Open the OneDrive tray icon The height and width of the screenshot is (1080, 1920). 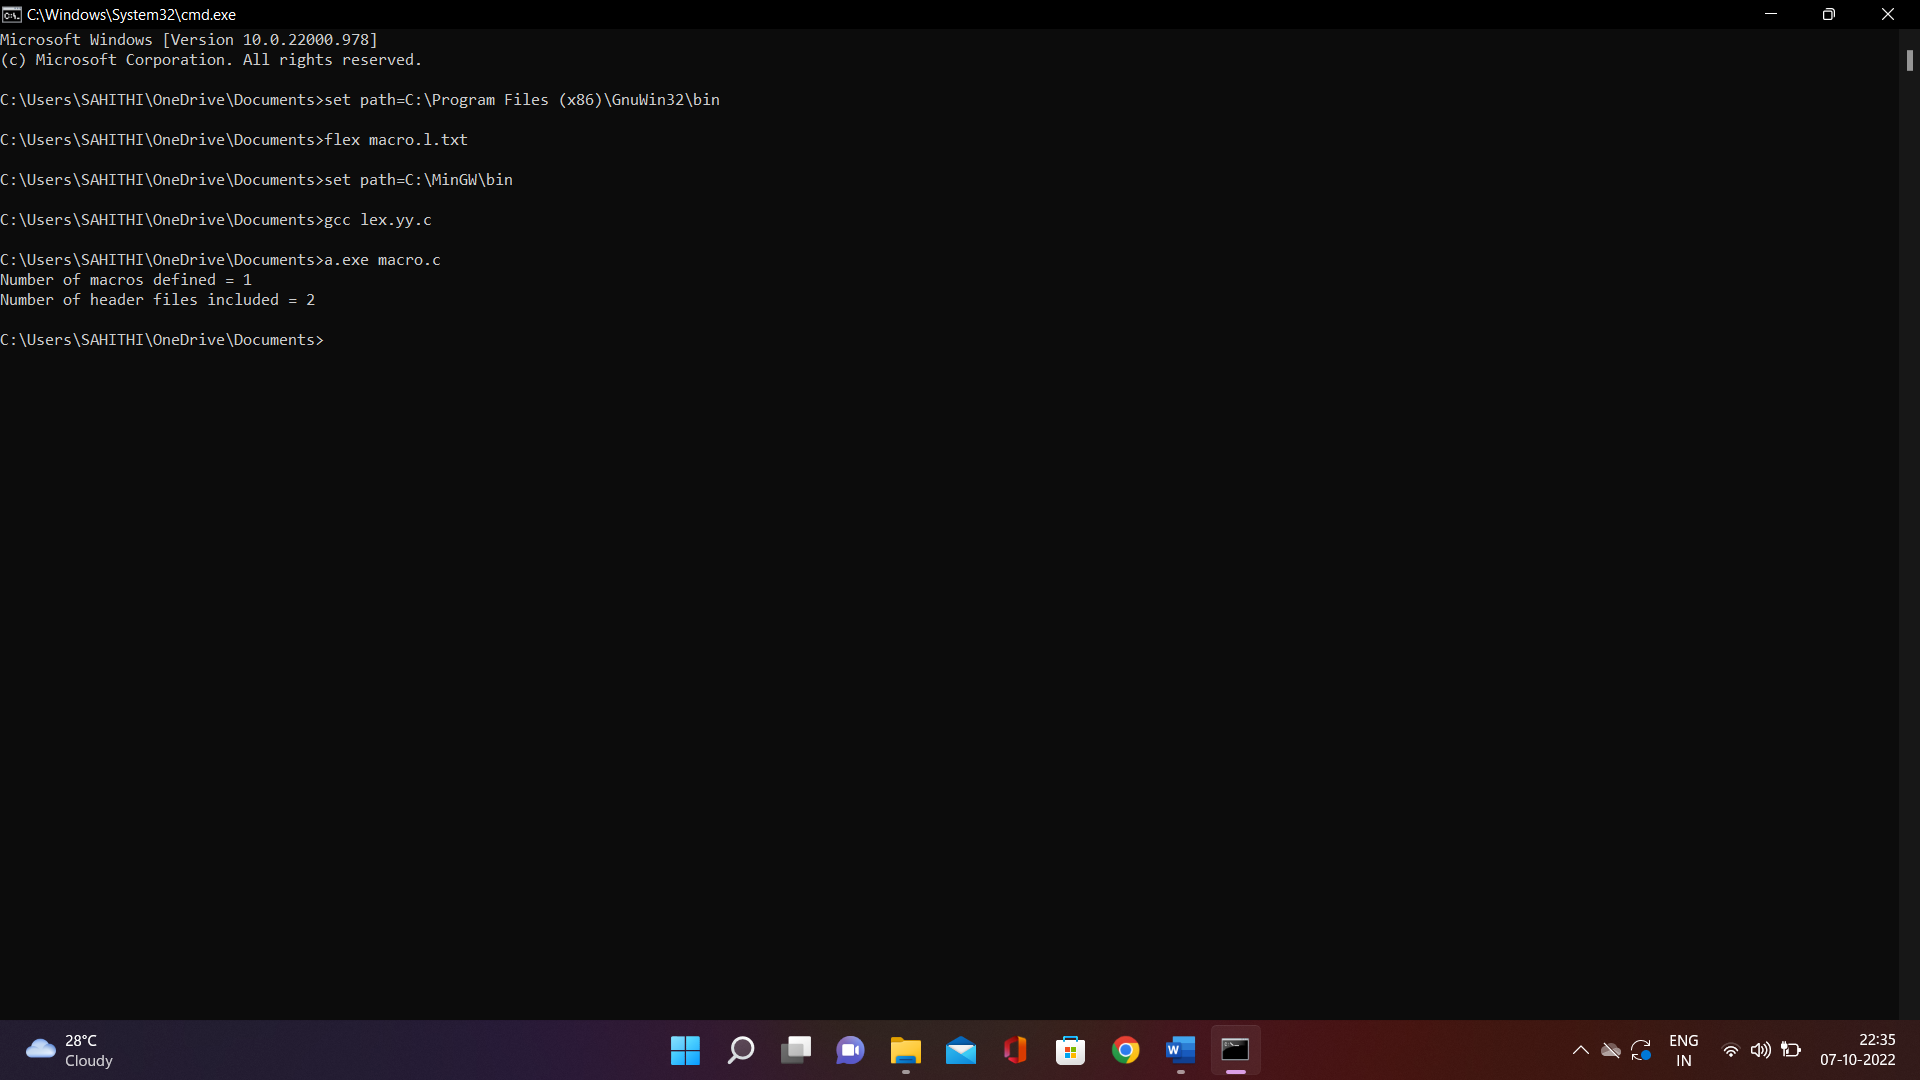(x=1611, y=1050)
